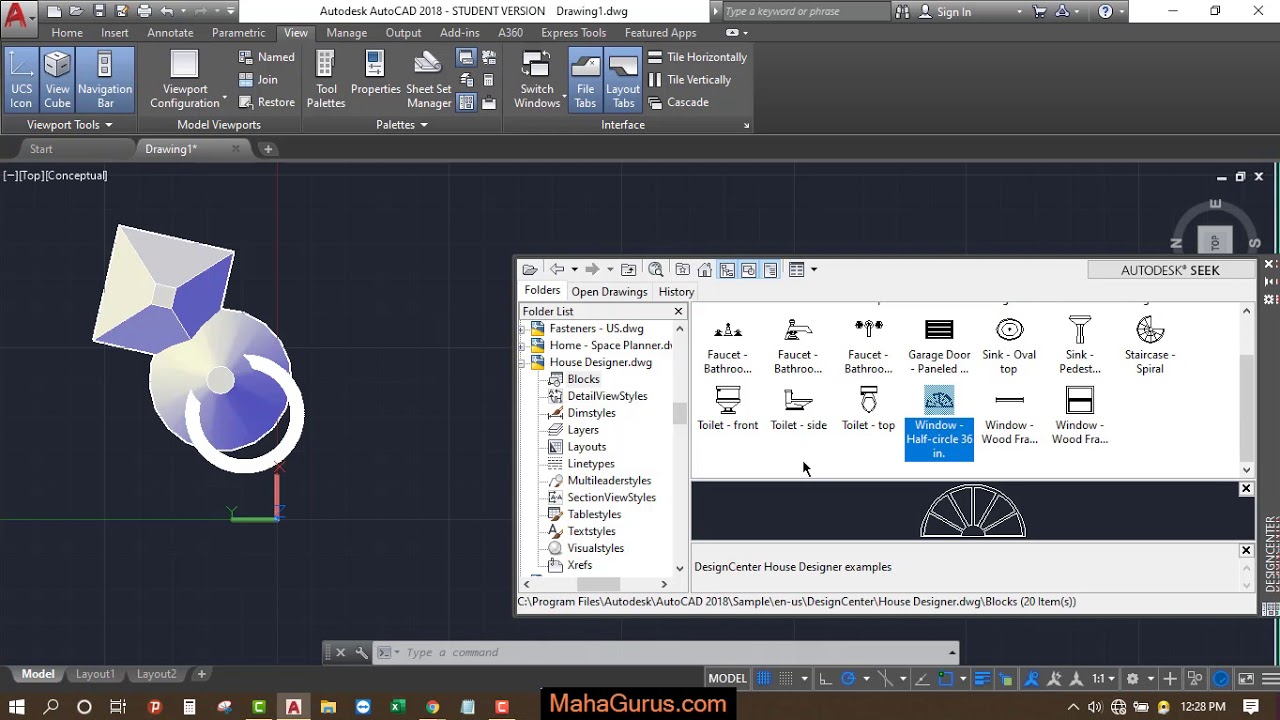Select Sink - Oval top block
The image size is (1280, 720).
pyautogui.click(x=1009, y=346)
